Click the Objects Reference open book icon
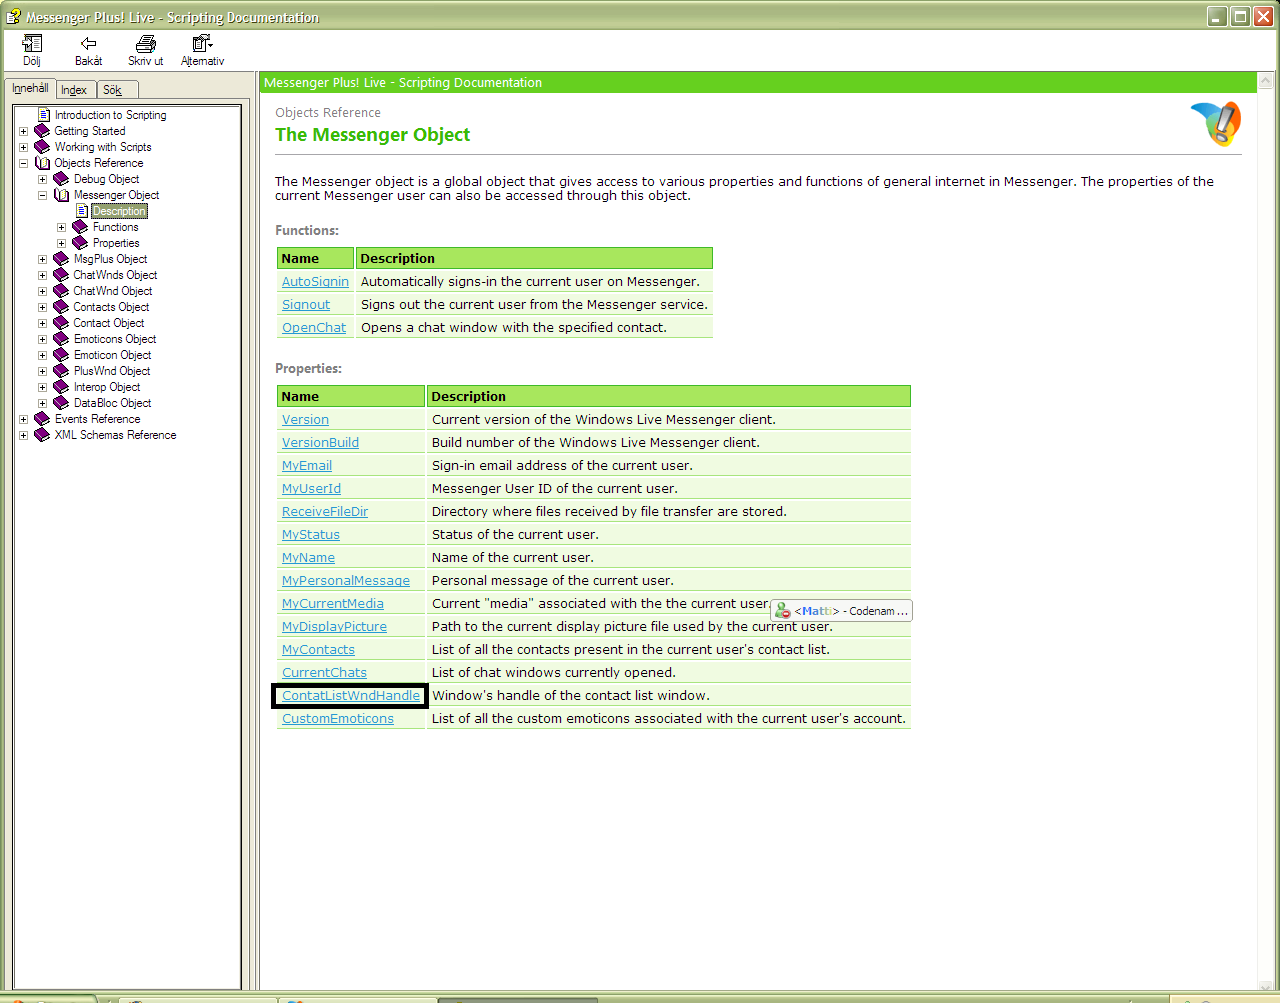1280x1003 pixels. point(42,163)
